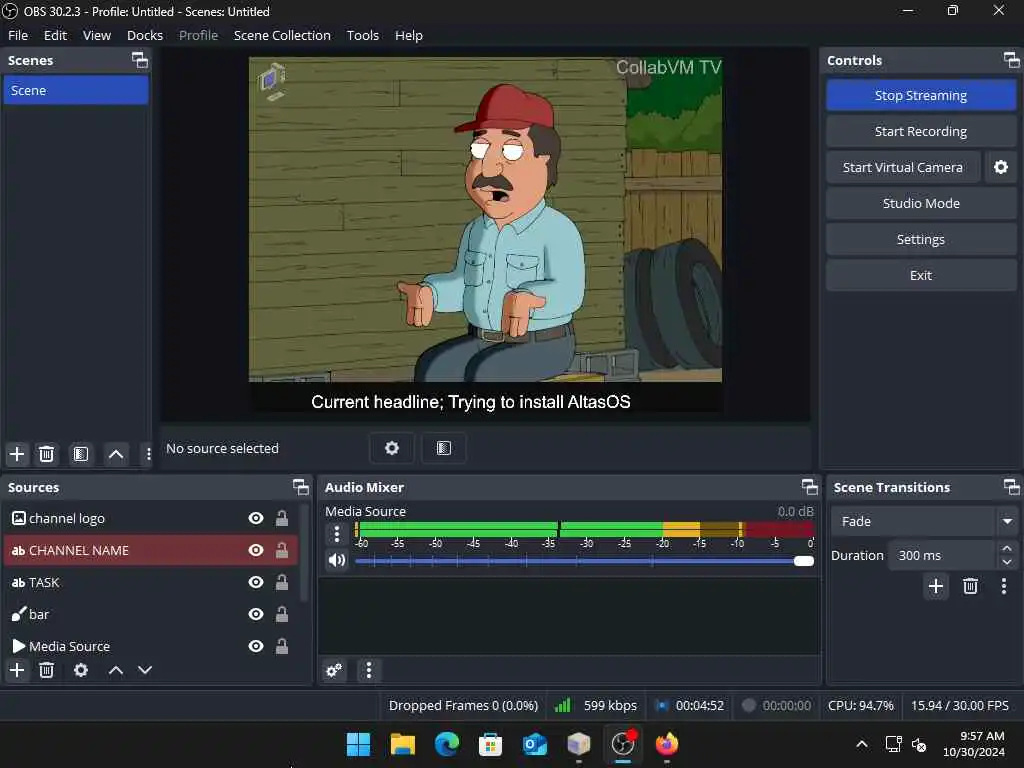
Task: Open source properties gear in preview toolbar
Action: [x=391, y=448]
